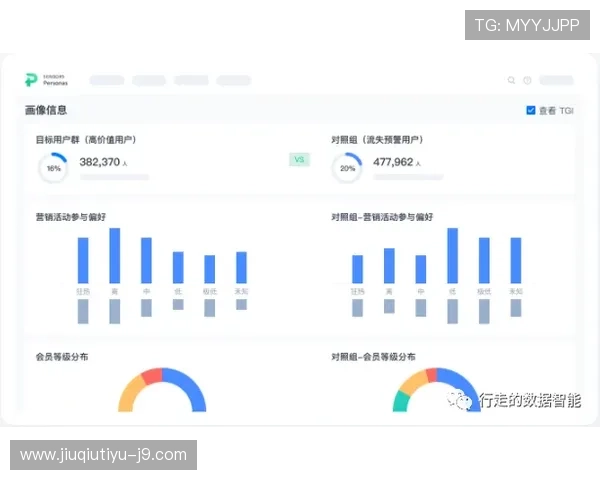Select the 20% progress ring

347,168
